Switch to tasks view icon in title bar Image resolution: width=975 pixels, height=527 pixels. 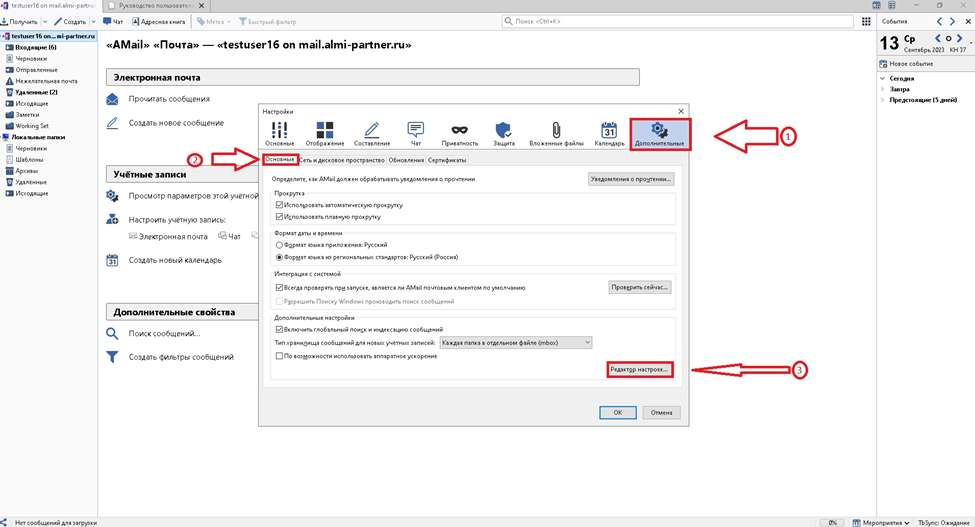click(x=891, y=5)
